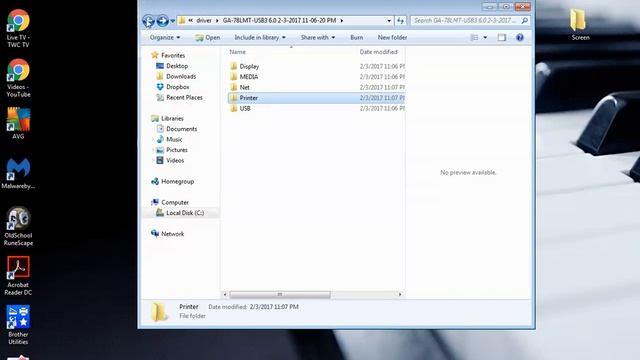Click the Live TV - TWC TV desktop shortcut

click(x=18, y=29)
